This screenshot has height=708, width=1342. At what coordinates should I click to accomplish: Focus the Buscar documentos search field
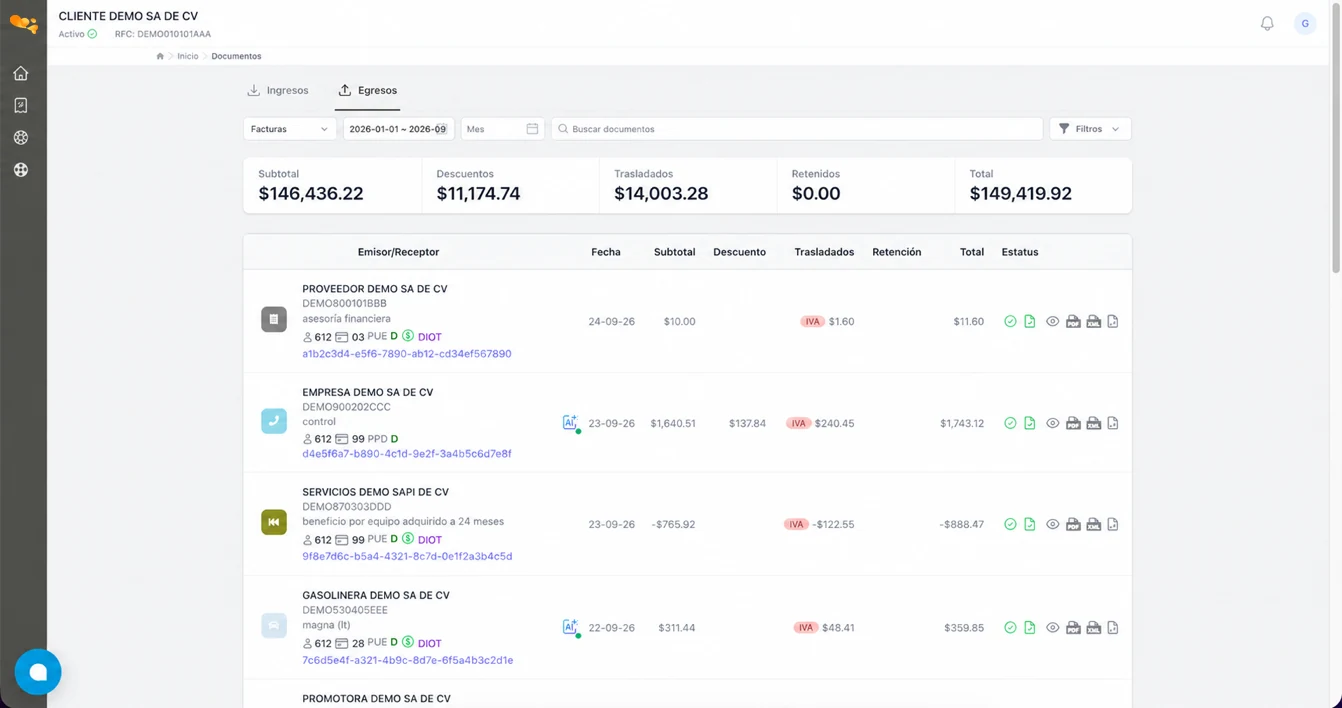click(797, 129)
